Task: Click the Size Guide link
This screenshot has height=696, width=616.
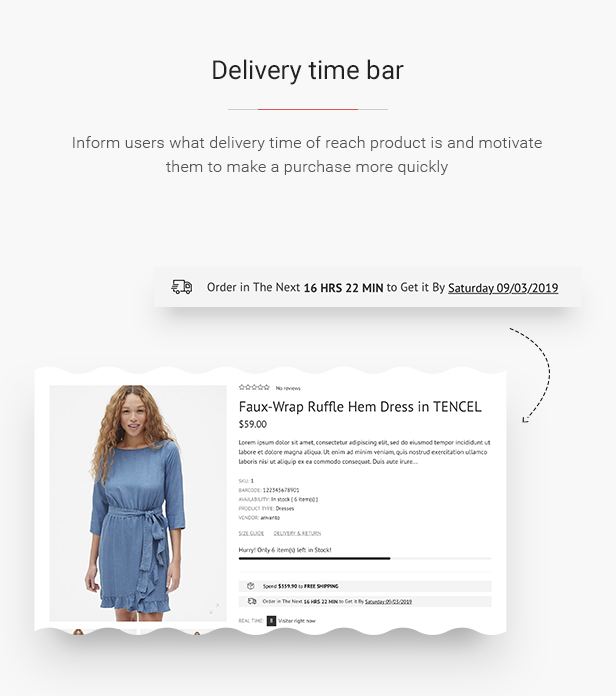Action: coord(251,533)
